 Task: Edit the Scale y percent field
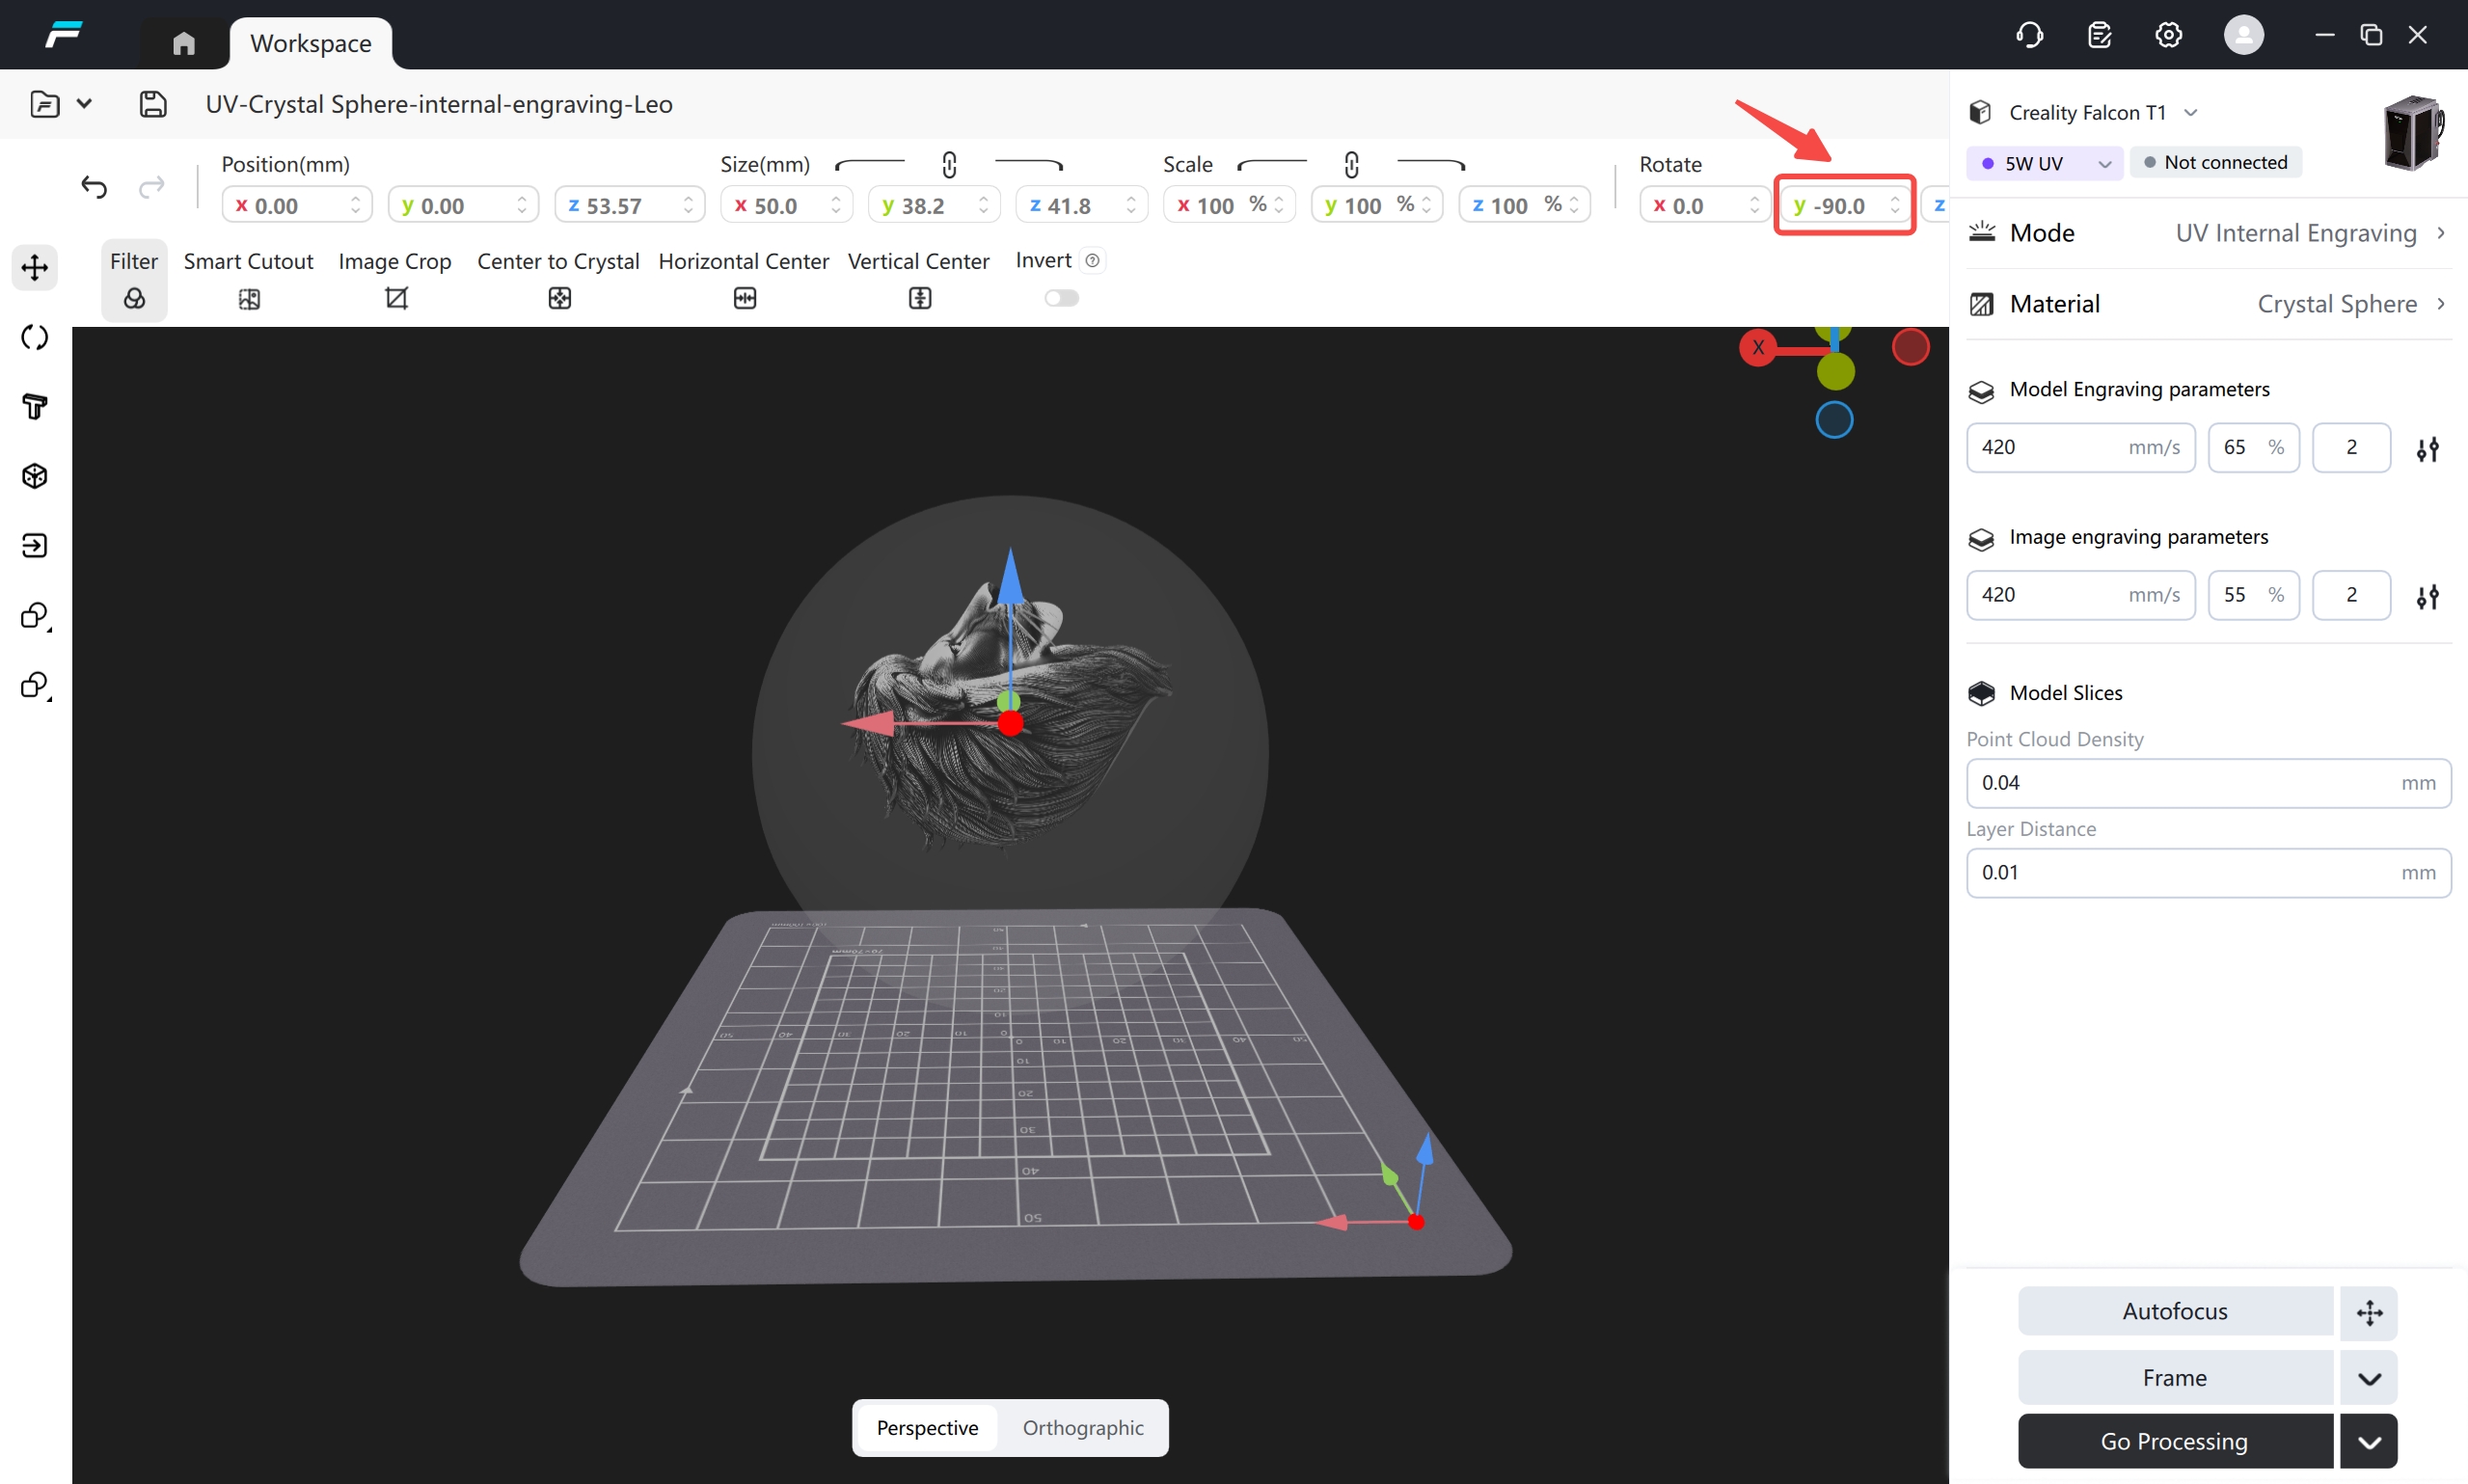(x=1377, y=205)
